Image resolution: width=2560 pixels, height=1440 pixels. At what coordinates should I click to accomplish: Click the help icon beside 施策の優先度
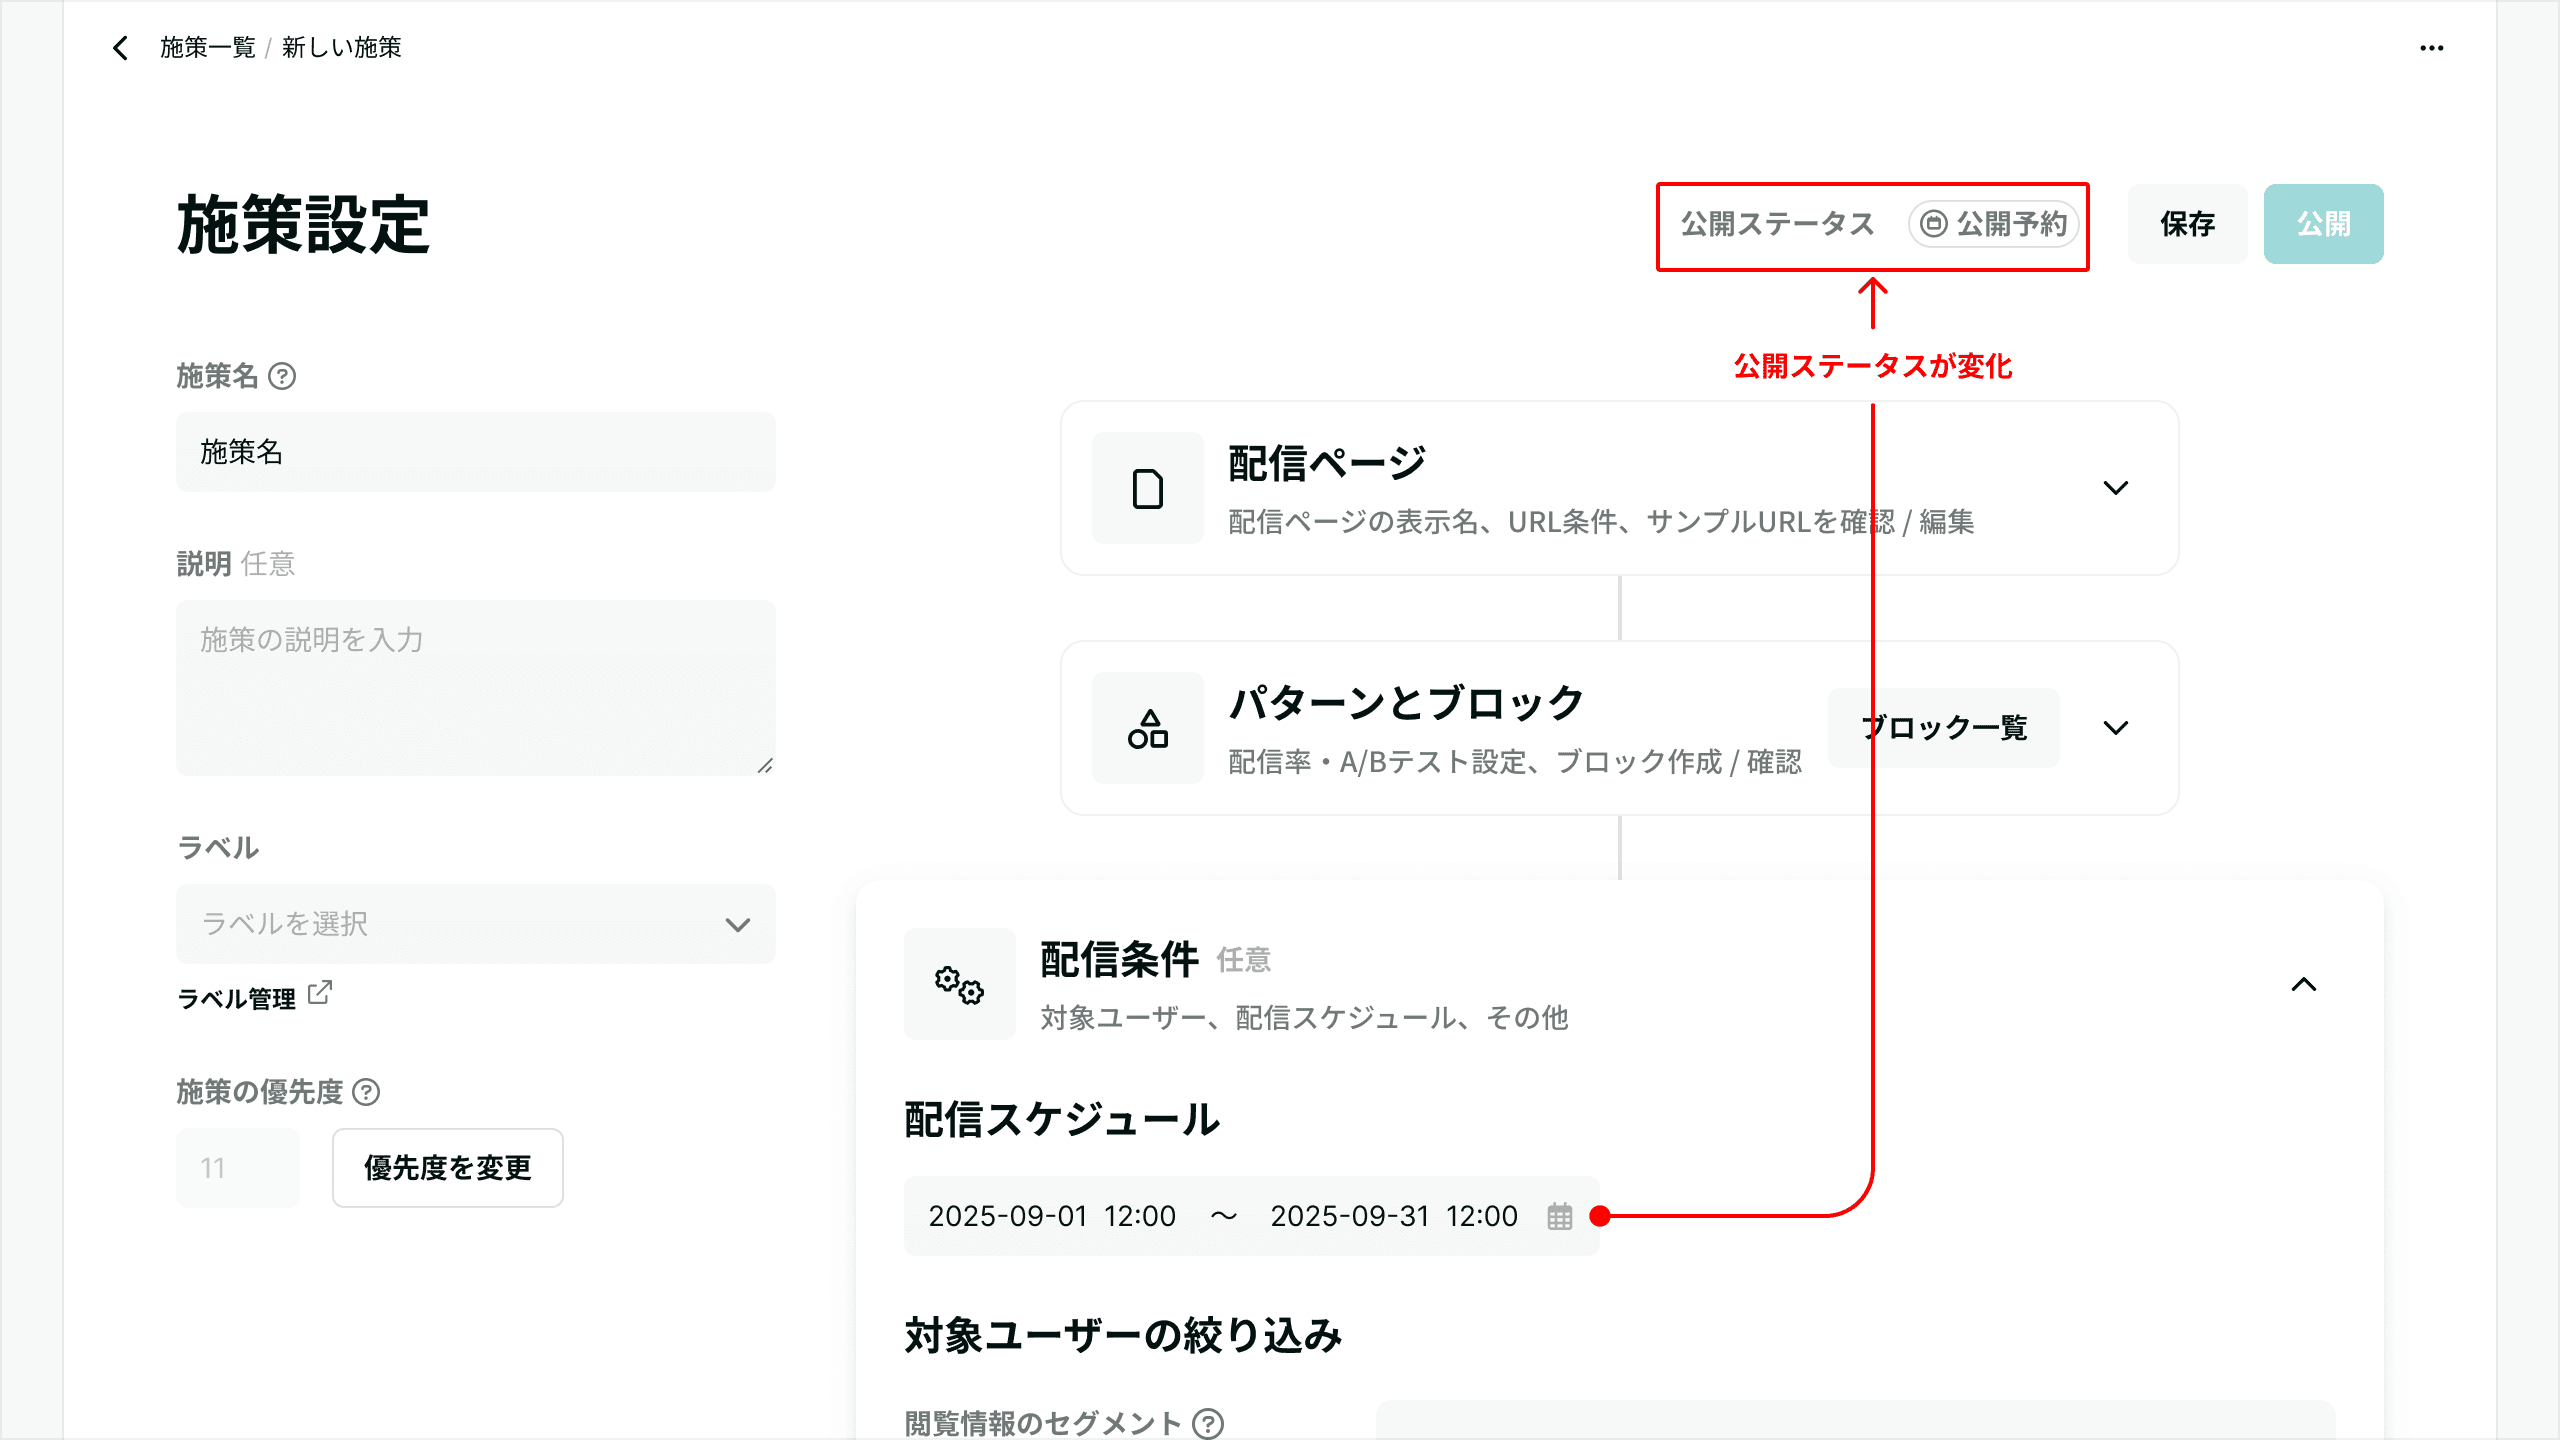coord(367,1092)
